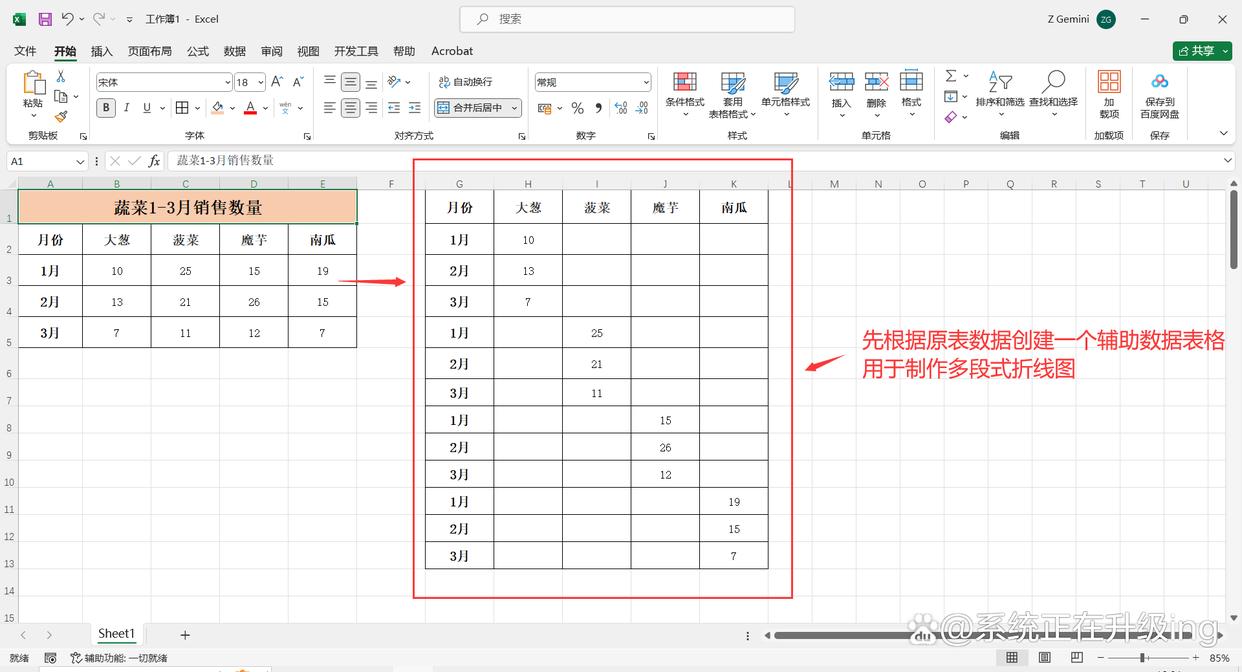The image size is (1242, 672).
Task: Align text to bottom
Action: tap(371, 82)
